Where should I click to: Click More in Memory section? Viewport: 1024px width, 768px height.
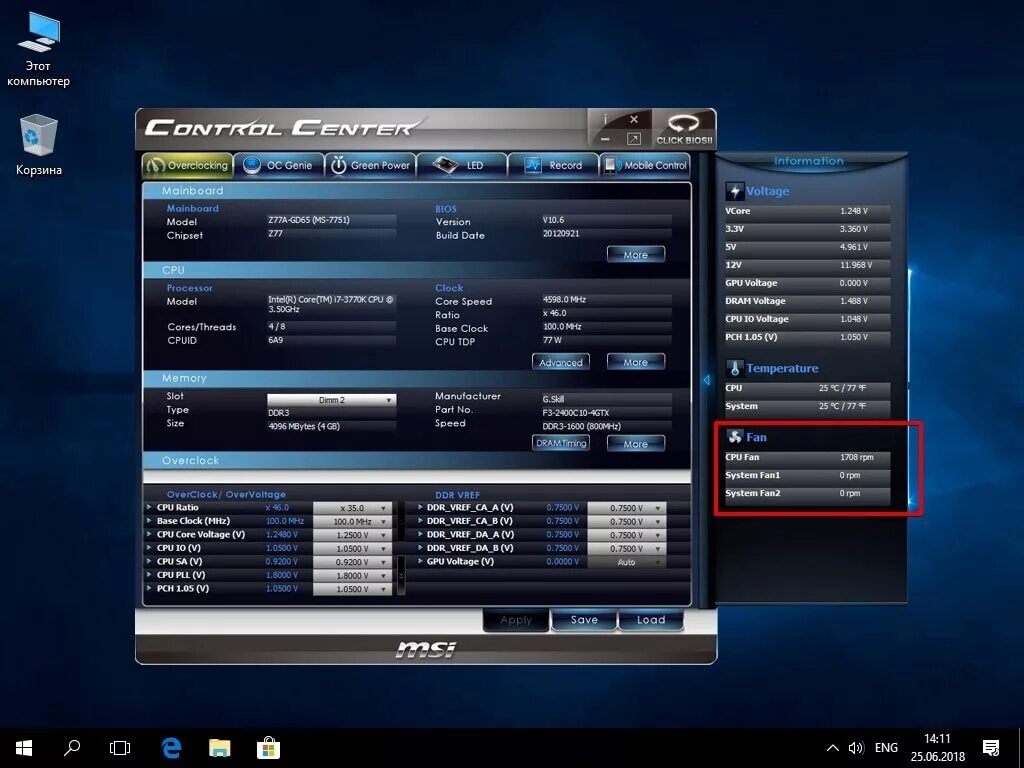pos(635,443)
